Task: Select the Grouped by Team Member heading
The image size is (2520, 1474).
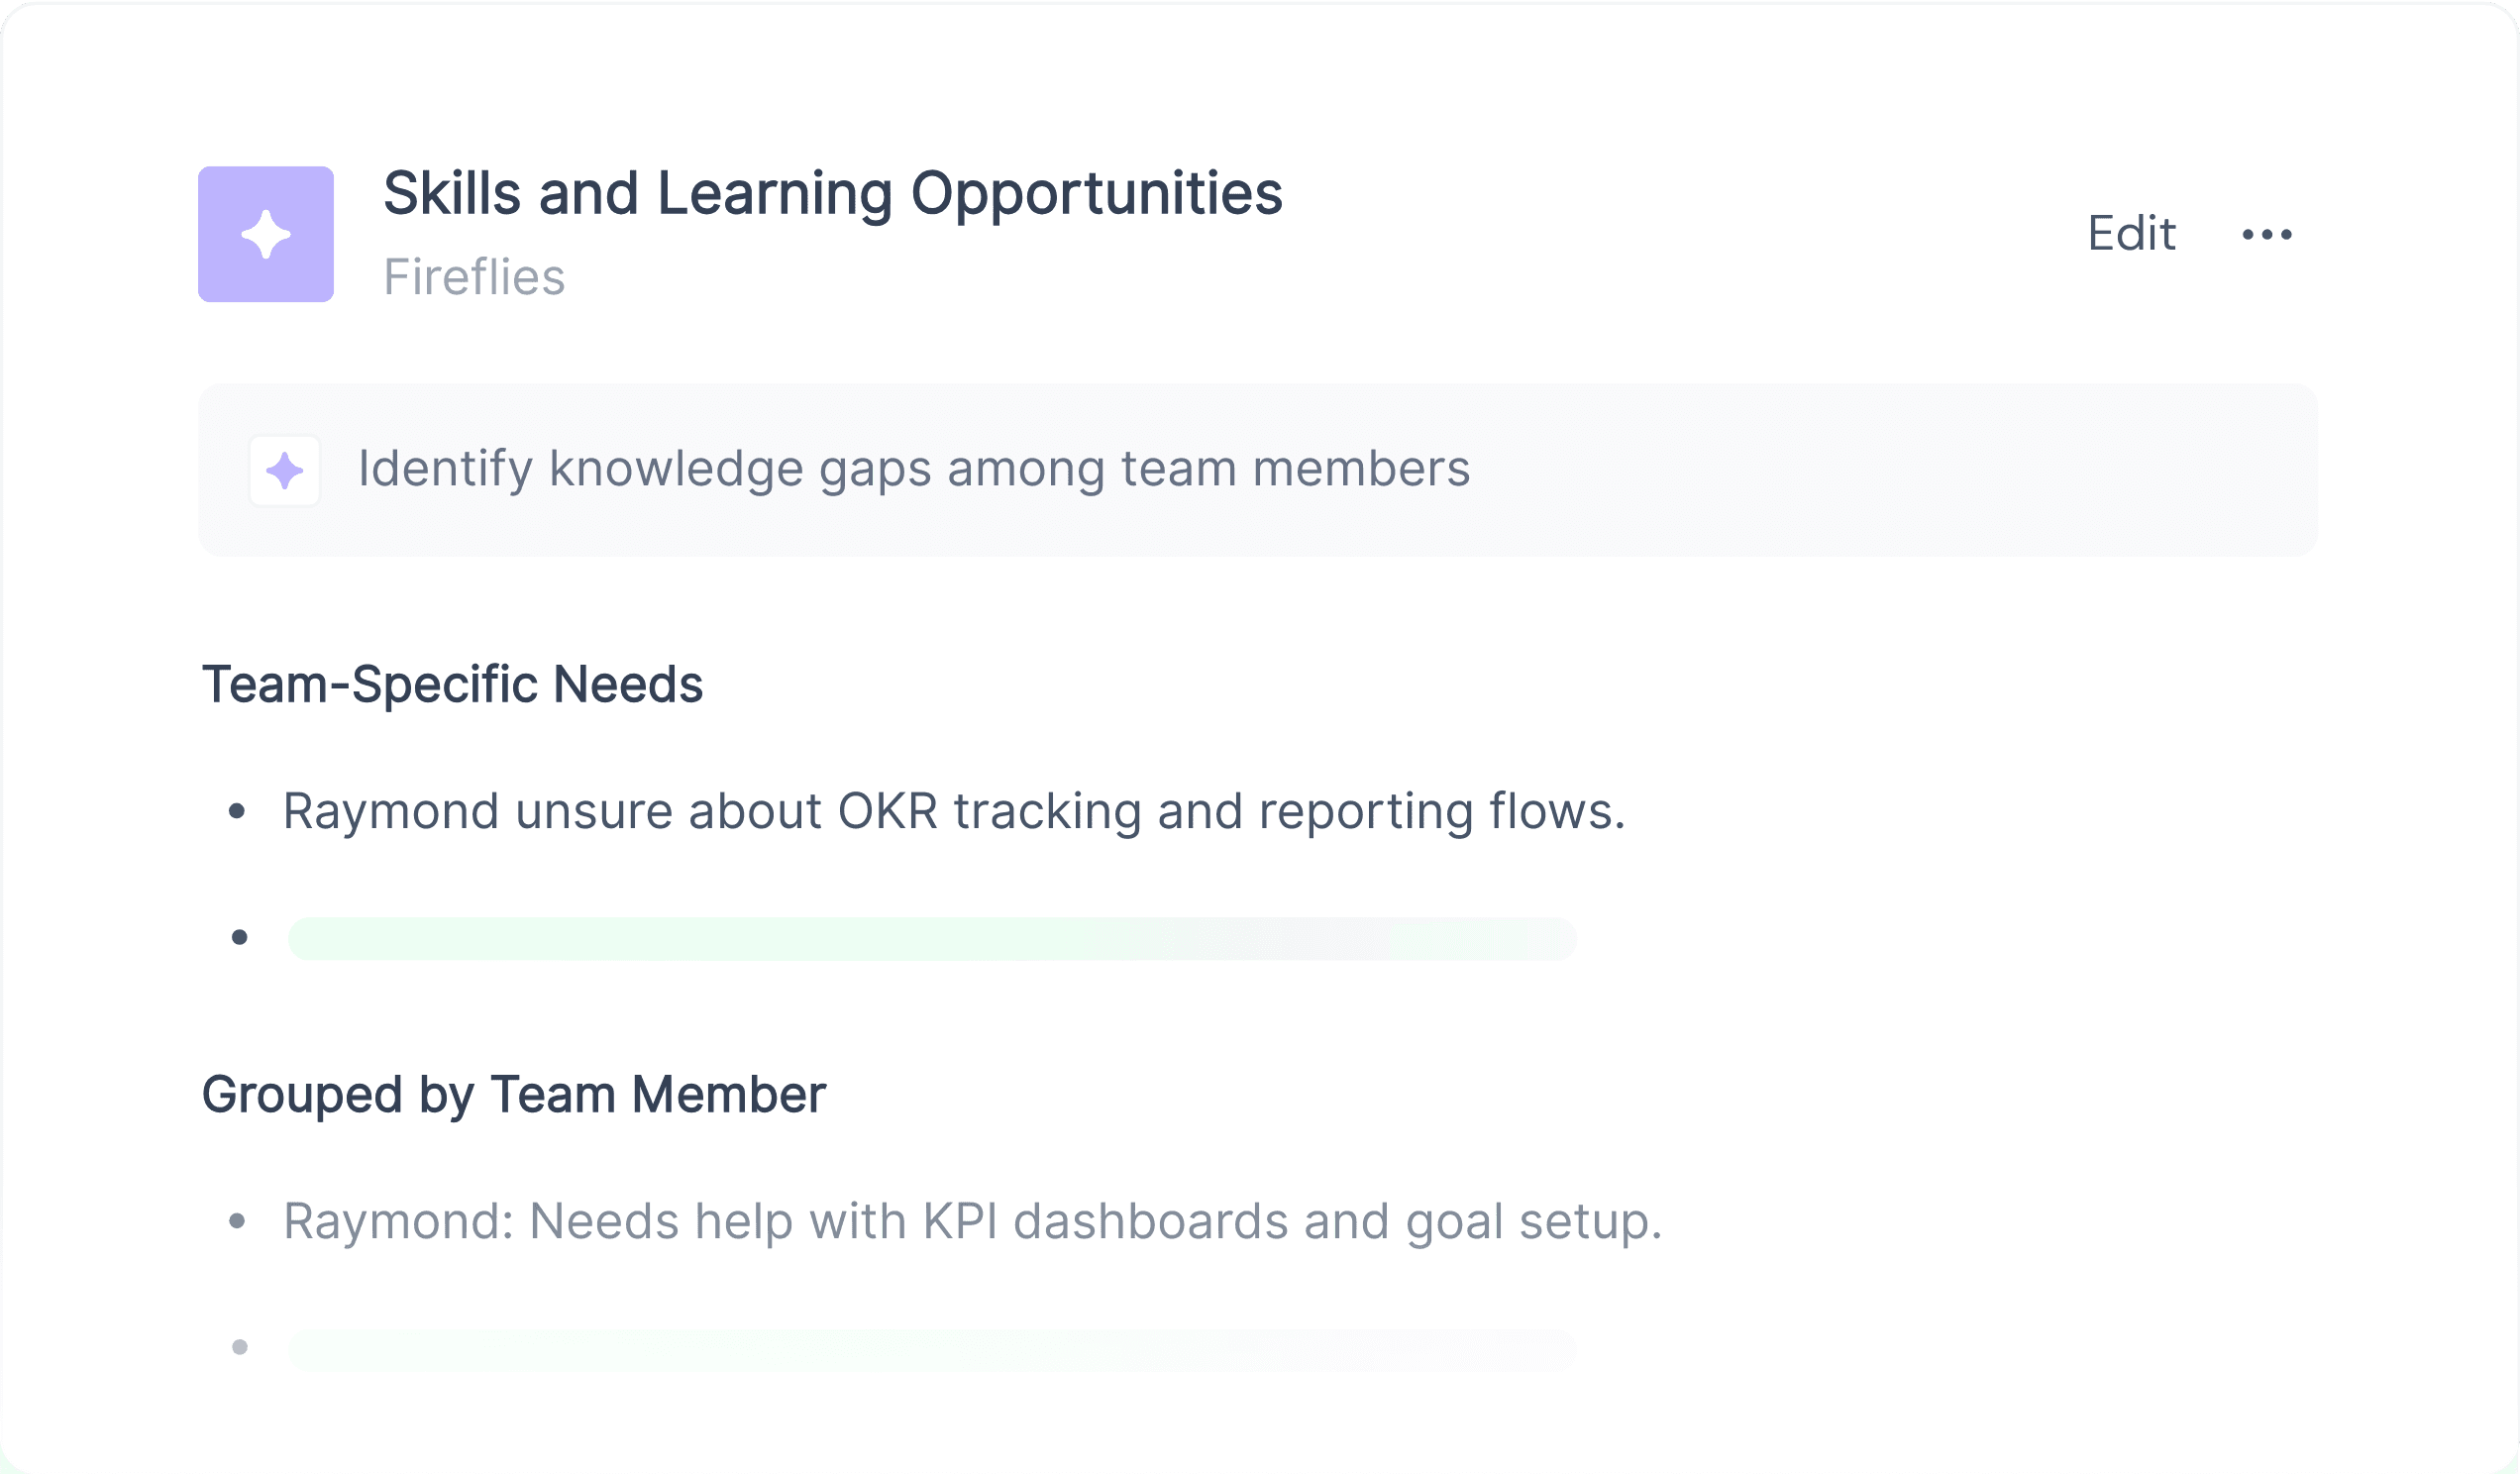Action: click(514, 1095)
